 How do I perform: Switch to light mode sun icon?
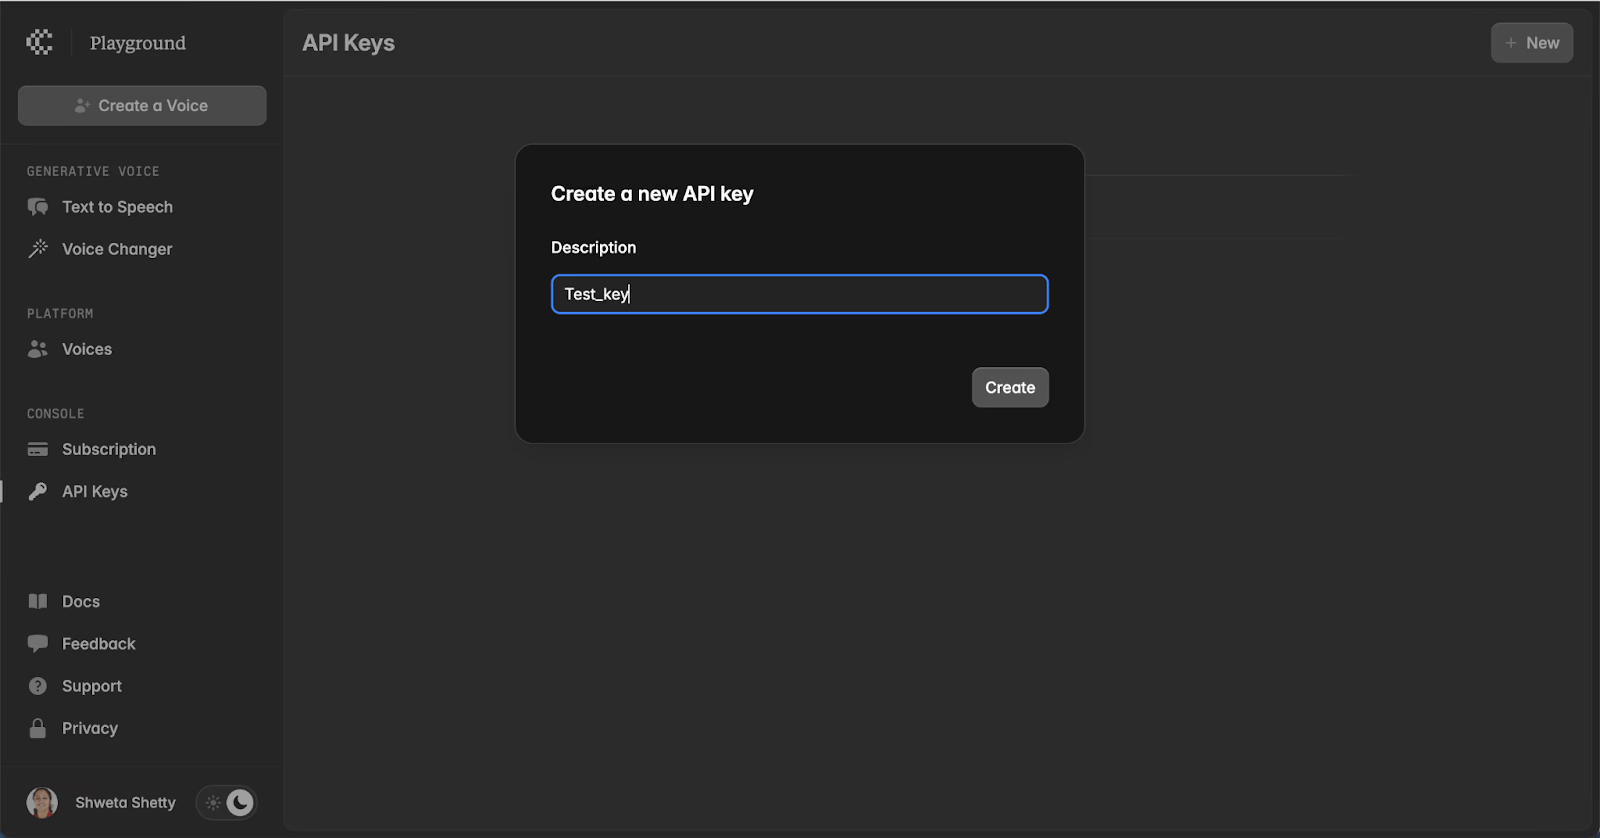213,803
